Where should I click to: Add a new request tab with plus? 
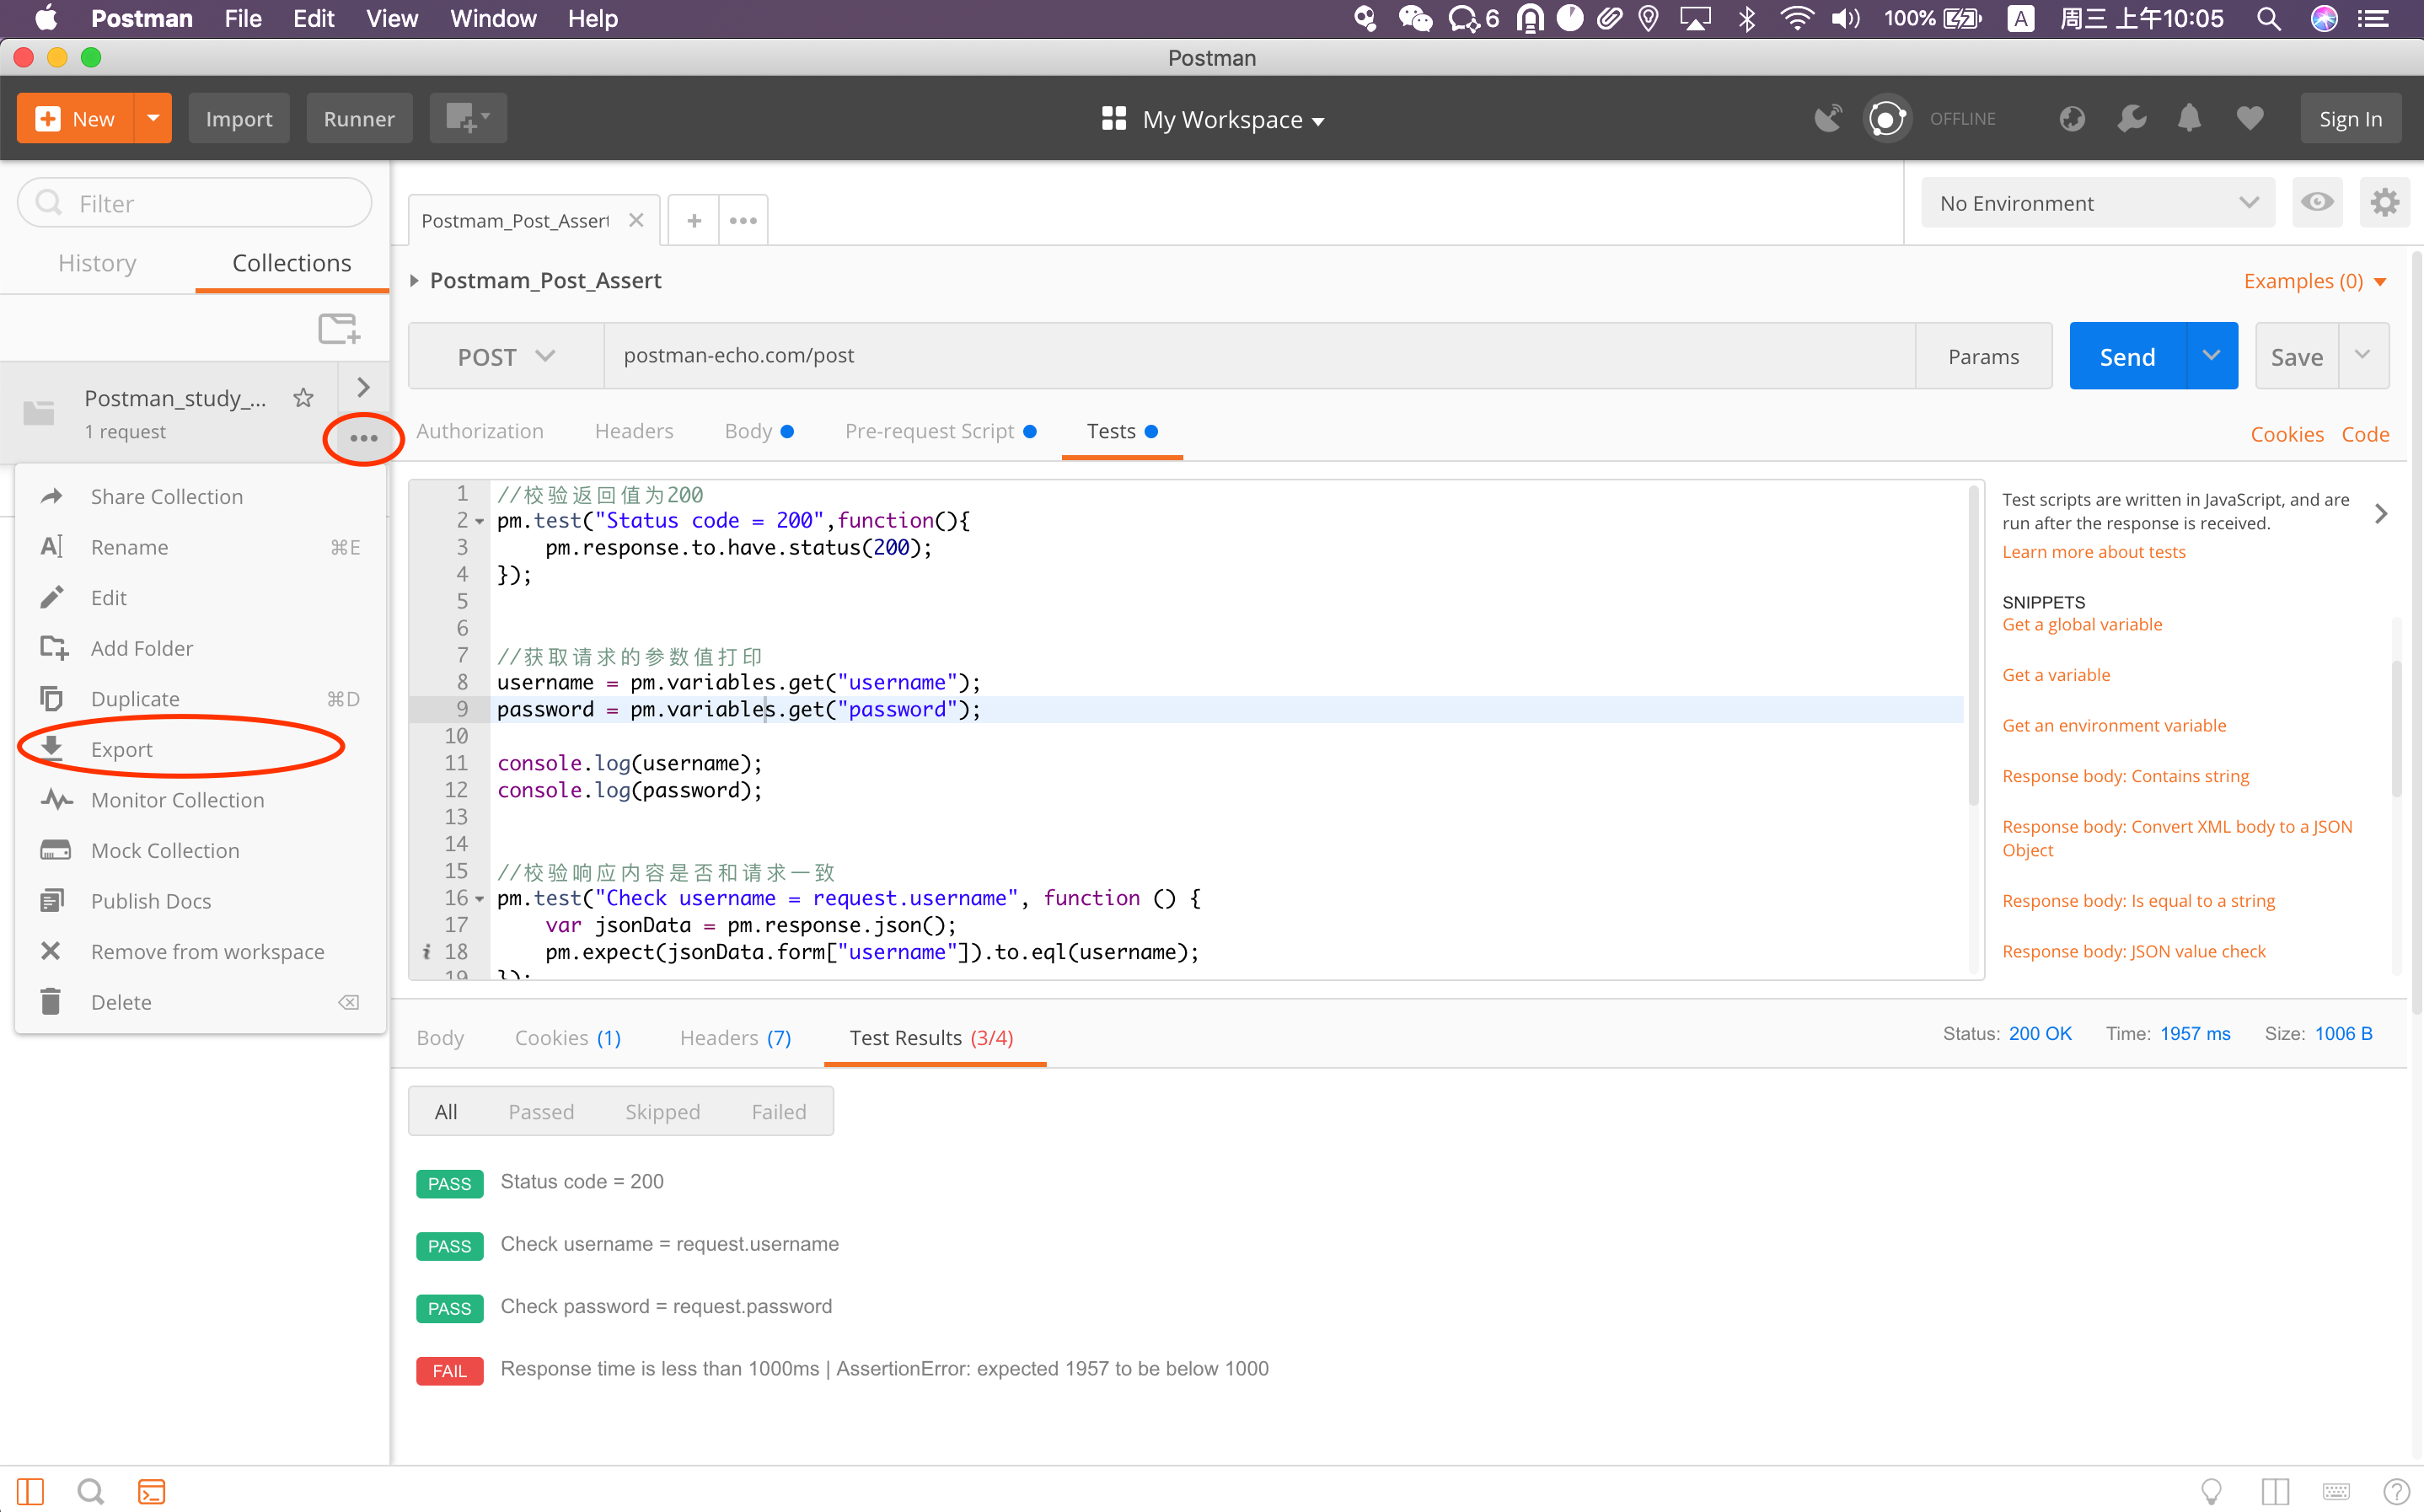pyautogui.click(x=694, y=220)
